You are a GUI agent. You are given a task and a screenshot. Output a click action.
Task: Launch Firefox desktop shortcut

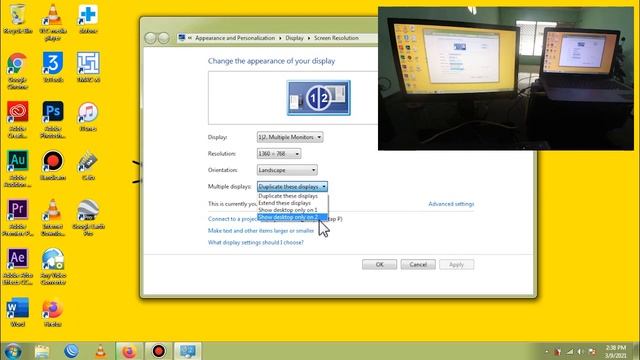click(x=53, y=312)
